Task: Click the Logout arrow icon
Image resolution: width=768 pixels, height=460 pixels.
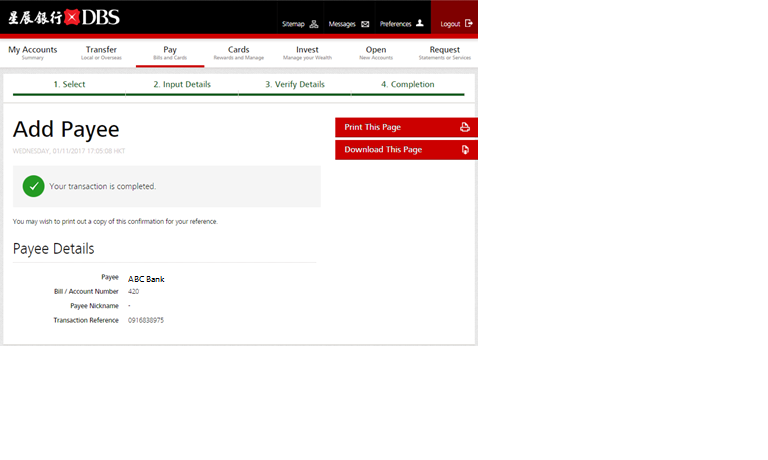Action: (x=469, y=23)
